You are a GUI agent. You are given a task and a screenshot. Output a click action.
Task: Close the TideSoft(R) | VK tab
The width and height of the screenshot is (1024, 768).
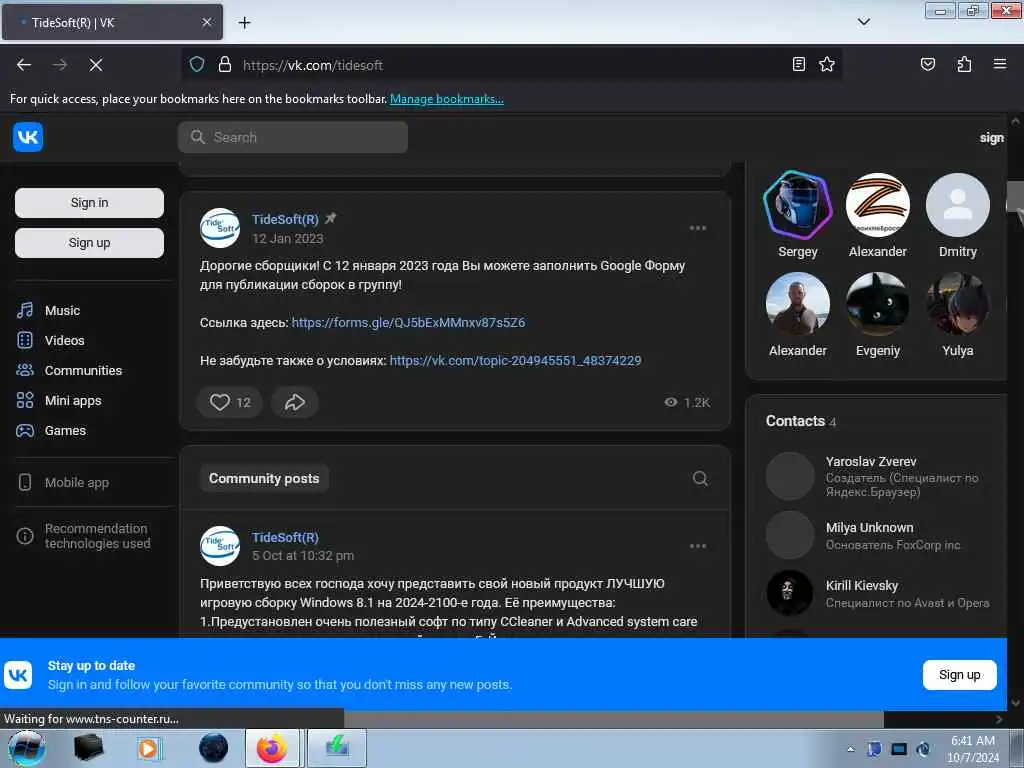coord(206,22)
